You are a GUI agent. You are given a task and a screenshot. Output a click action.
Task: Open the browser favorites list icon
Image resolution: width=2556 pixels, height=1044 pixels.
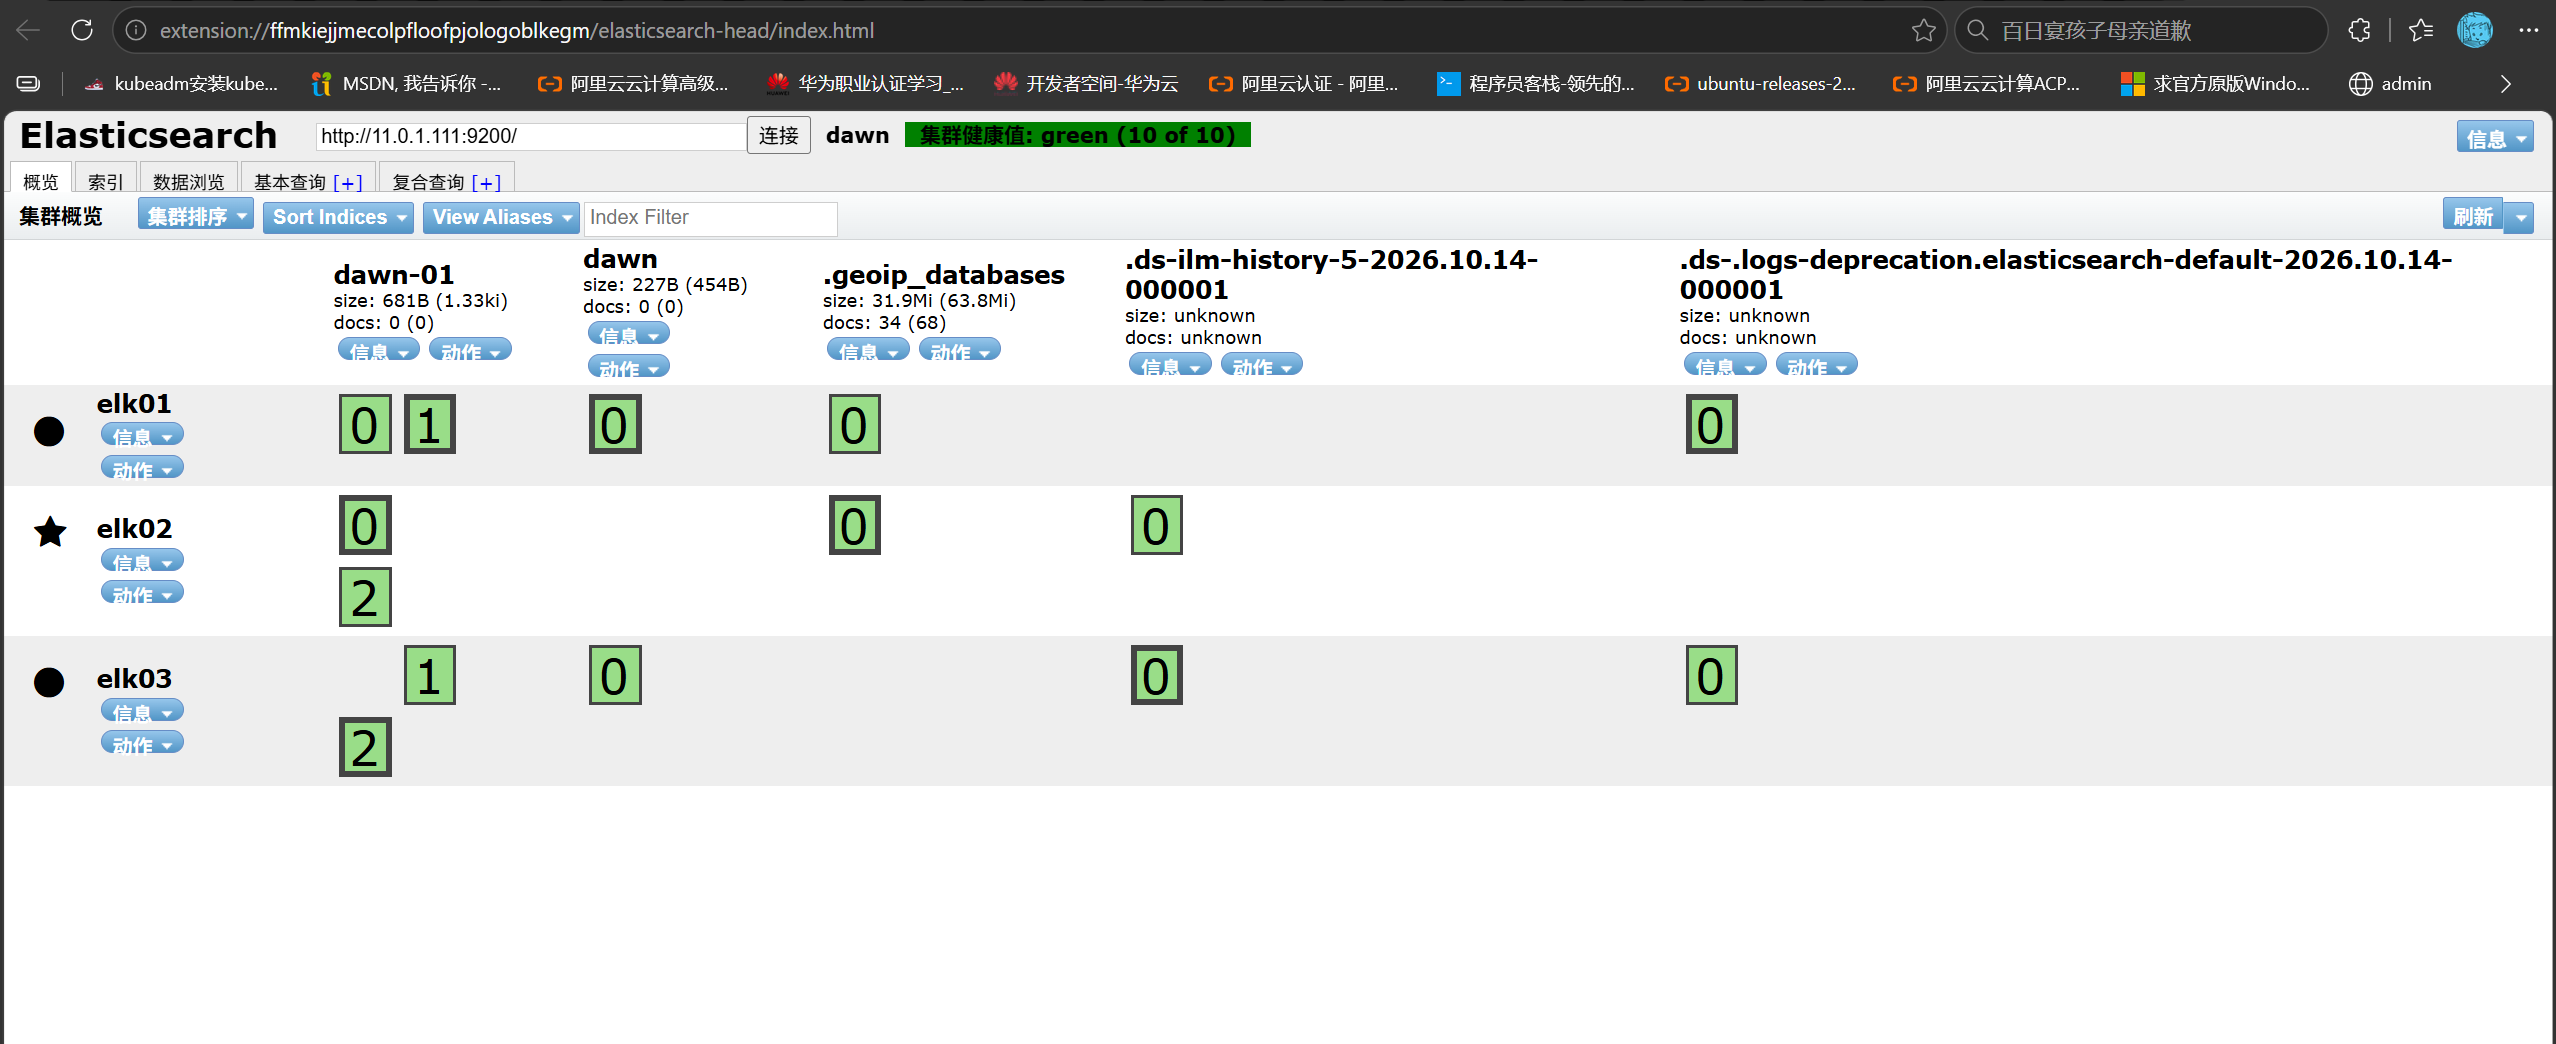coord(2421,30)
